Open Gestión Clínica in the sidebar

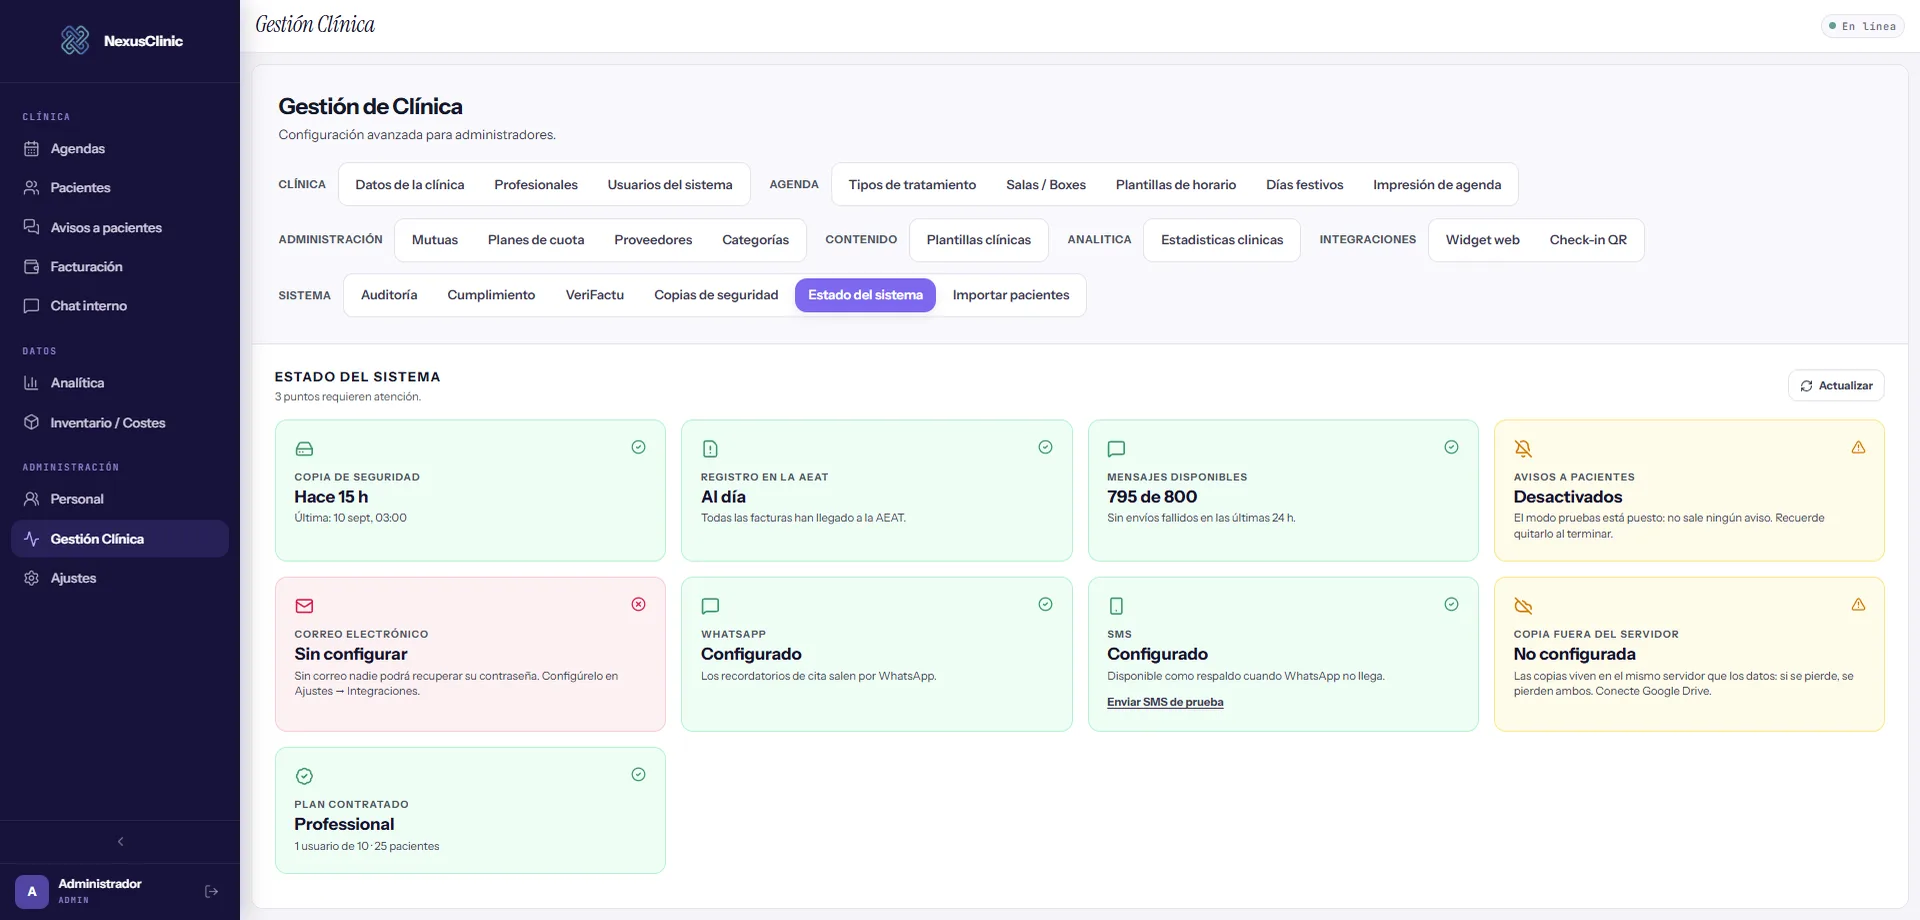pos(120,538)
